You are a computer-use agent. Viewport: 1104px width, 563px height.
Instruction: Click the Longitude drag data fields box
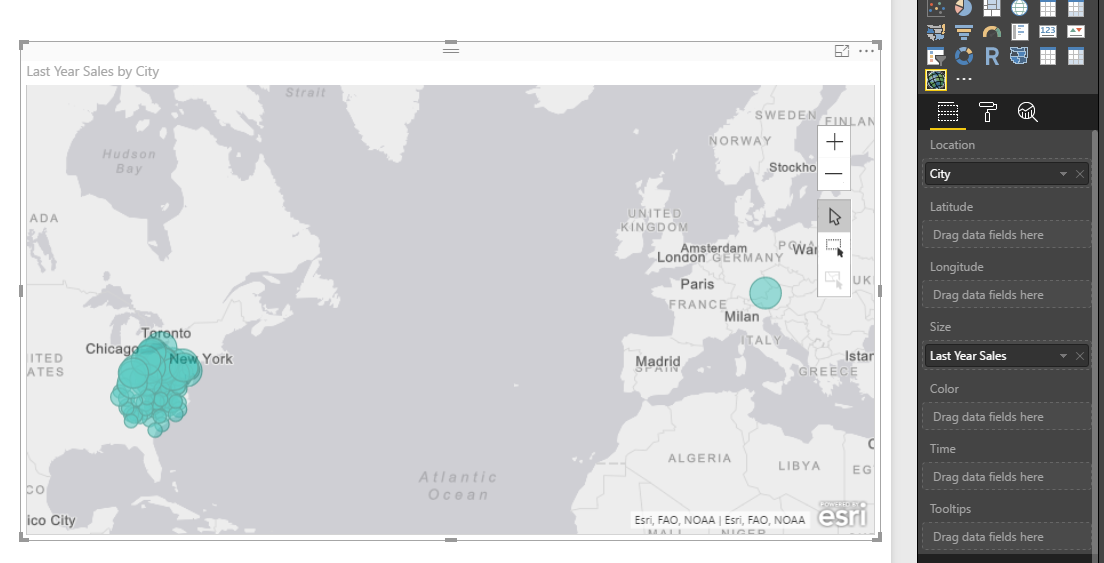1006,295
